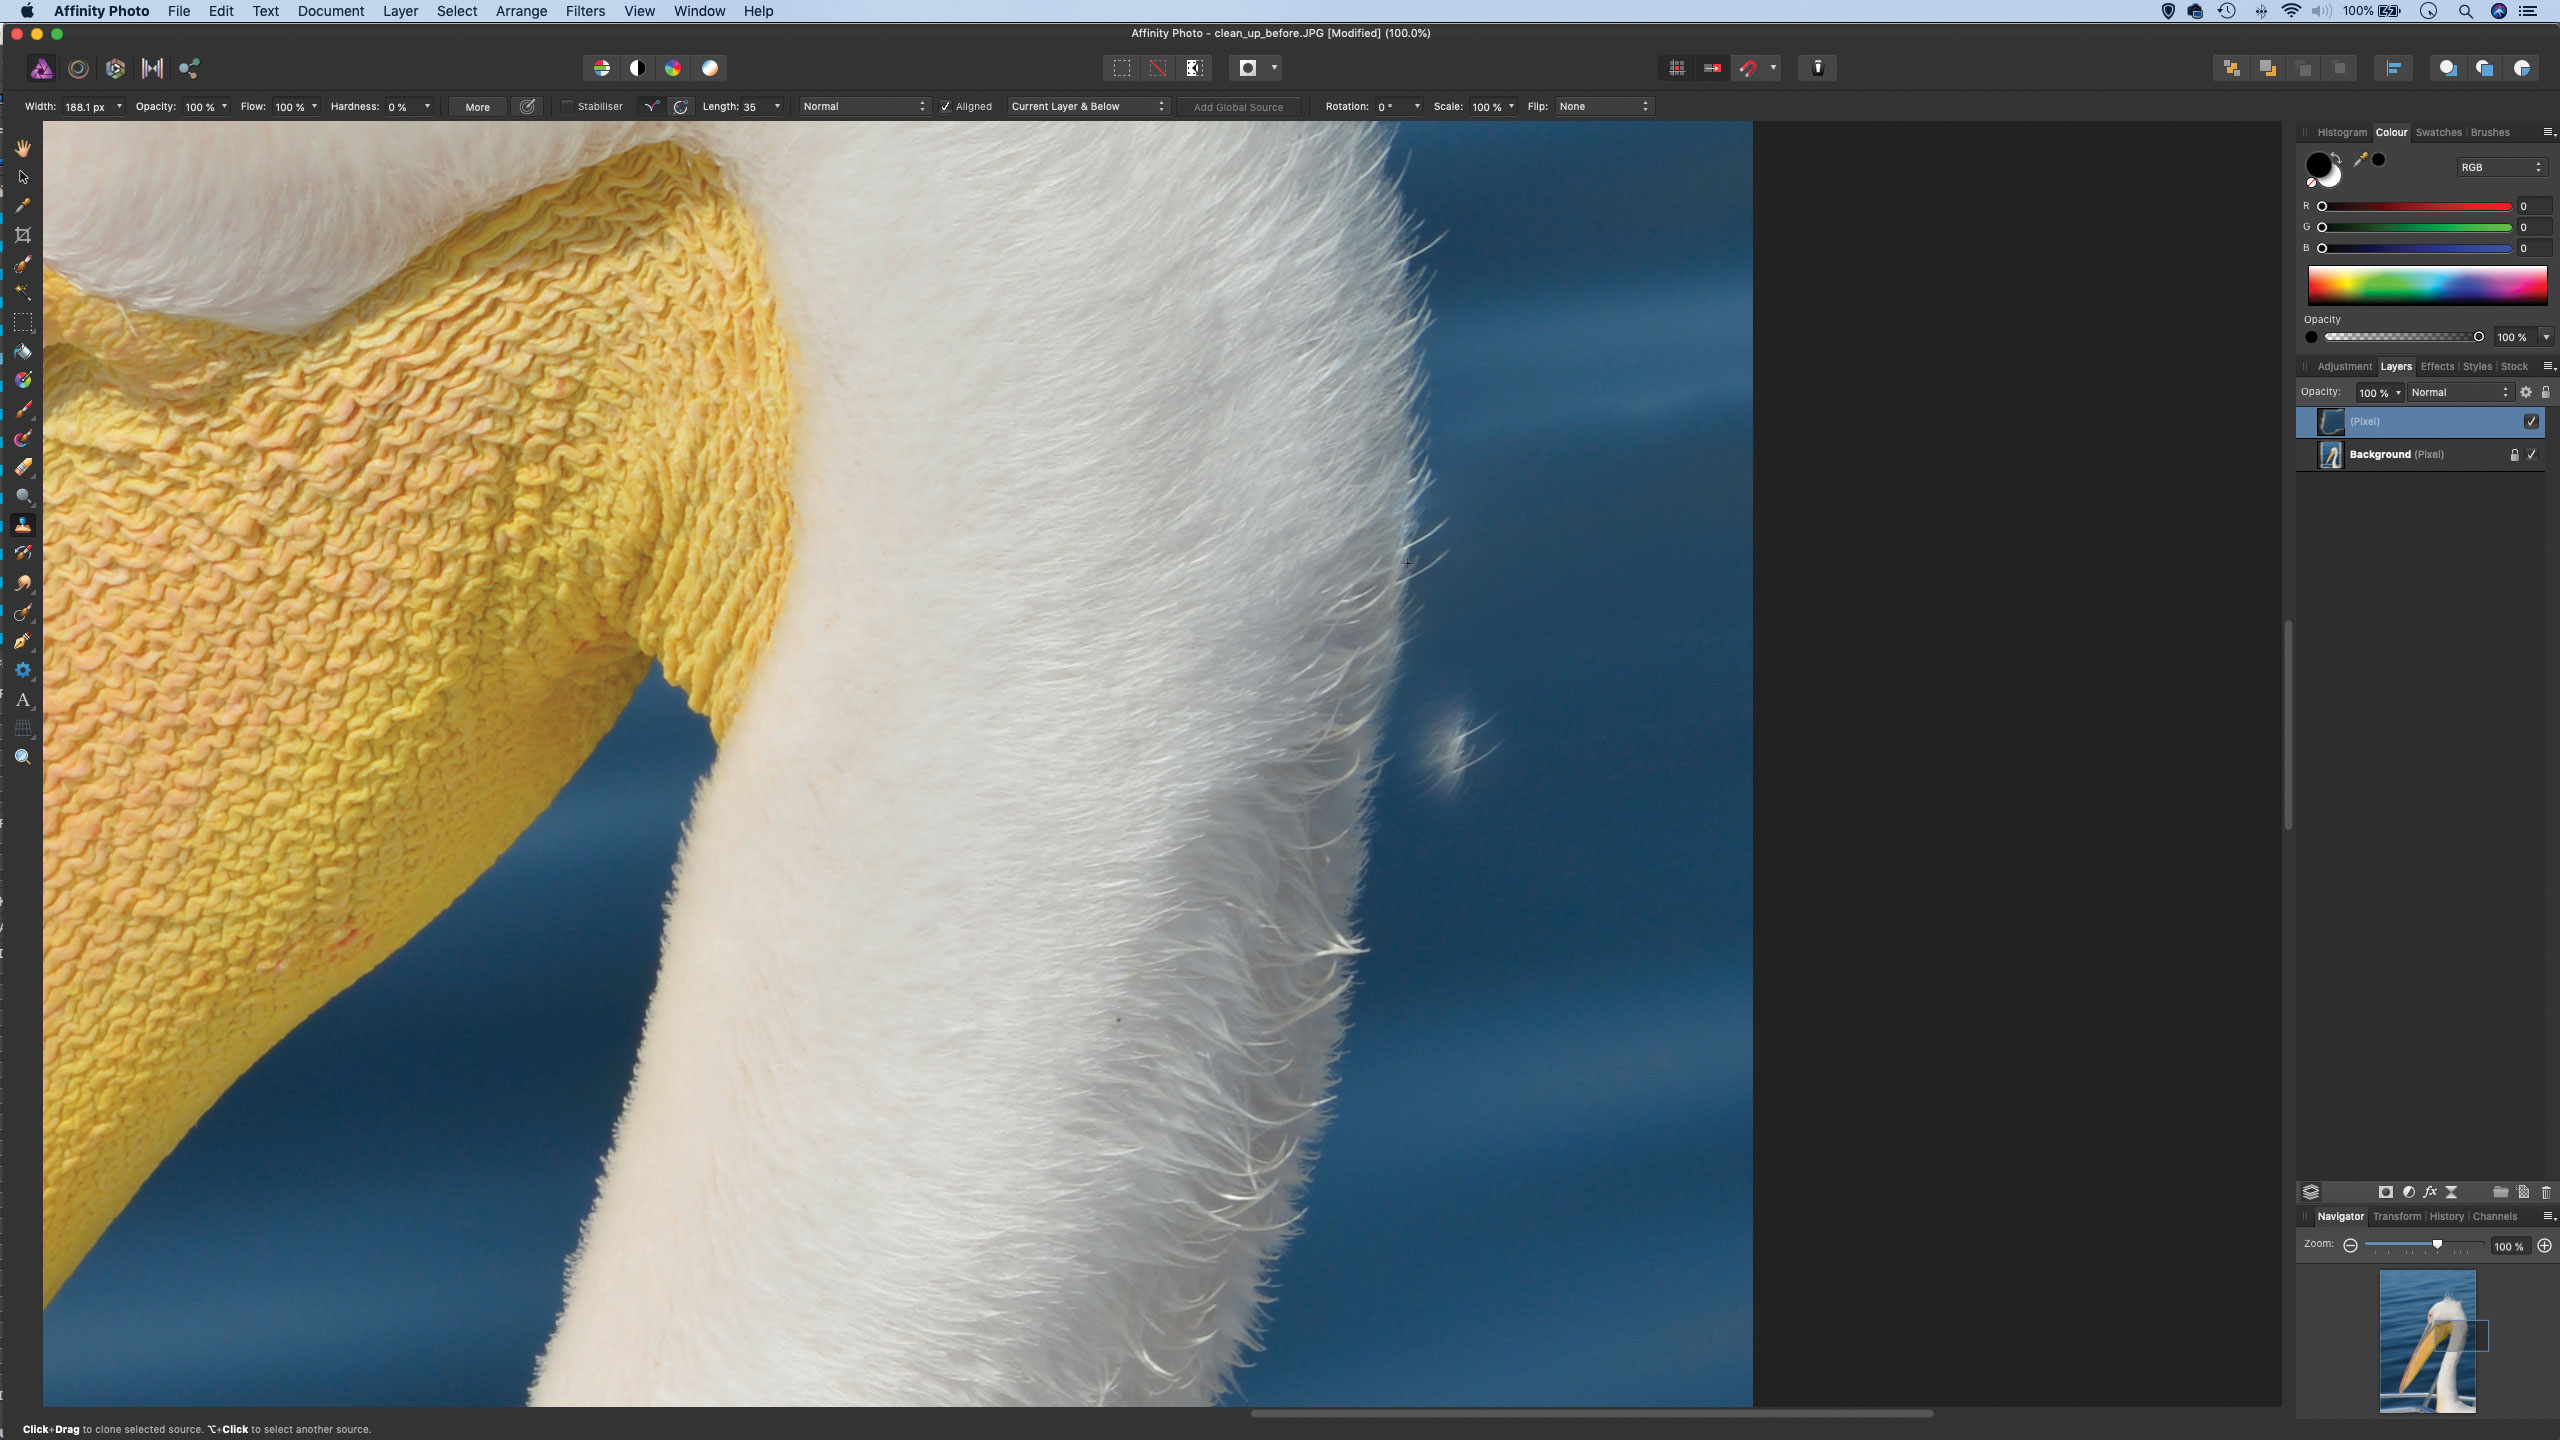Uncheck the Aligned checkbox

(x=945, y=107)
